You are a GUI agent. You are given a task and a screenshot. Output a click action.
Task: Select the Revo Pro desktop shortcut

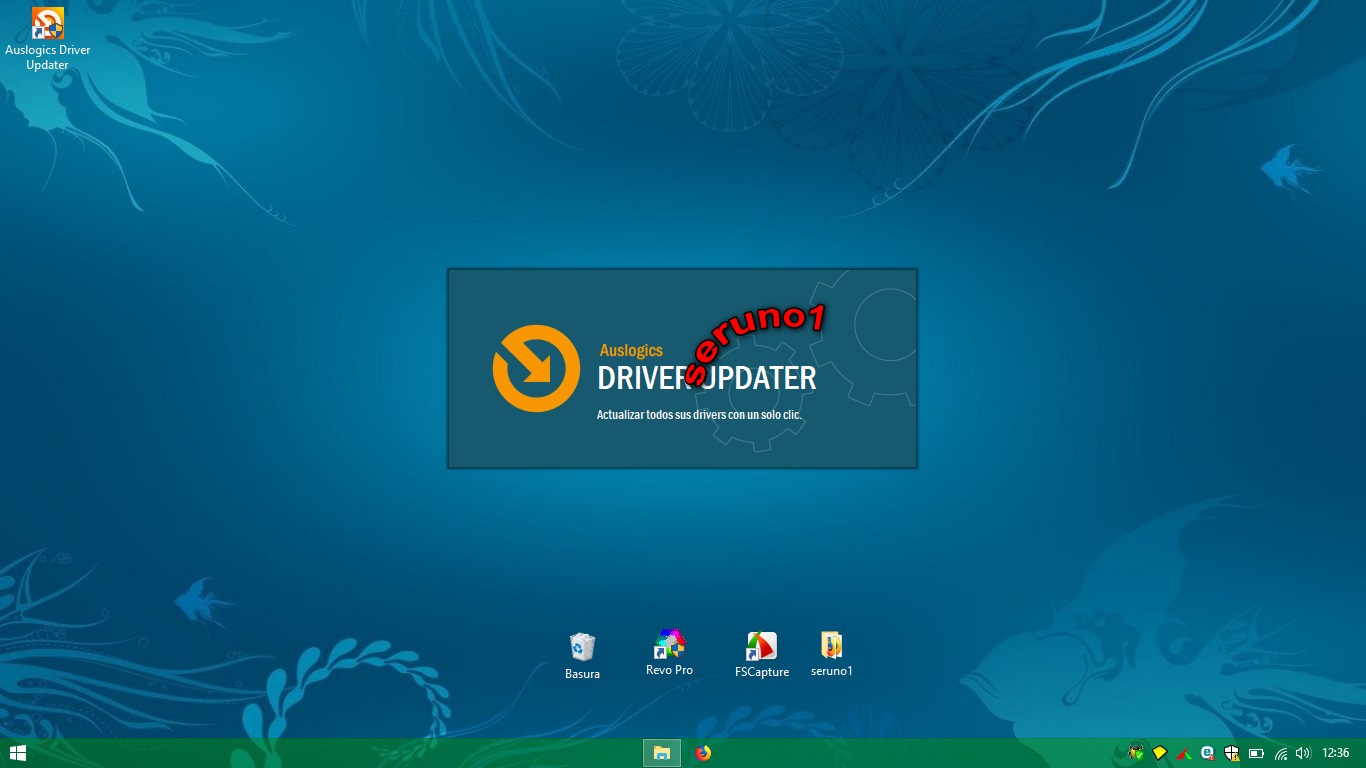click(x=669, y=644)
